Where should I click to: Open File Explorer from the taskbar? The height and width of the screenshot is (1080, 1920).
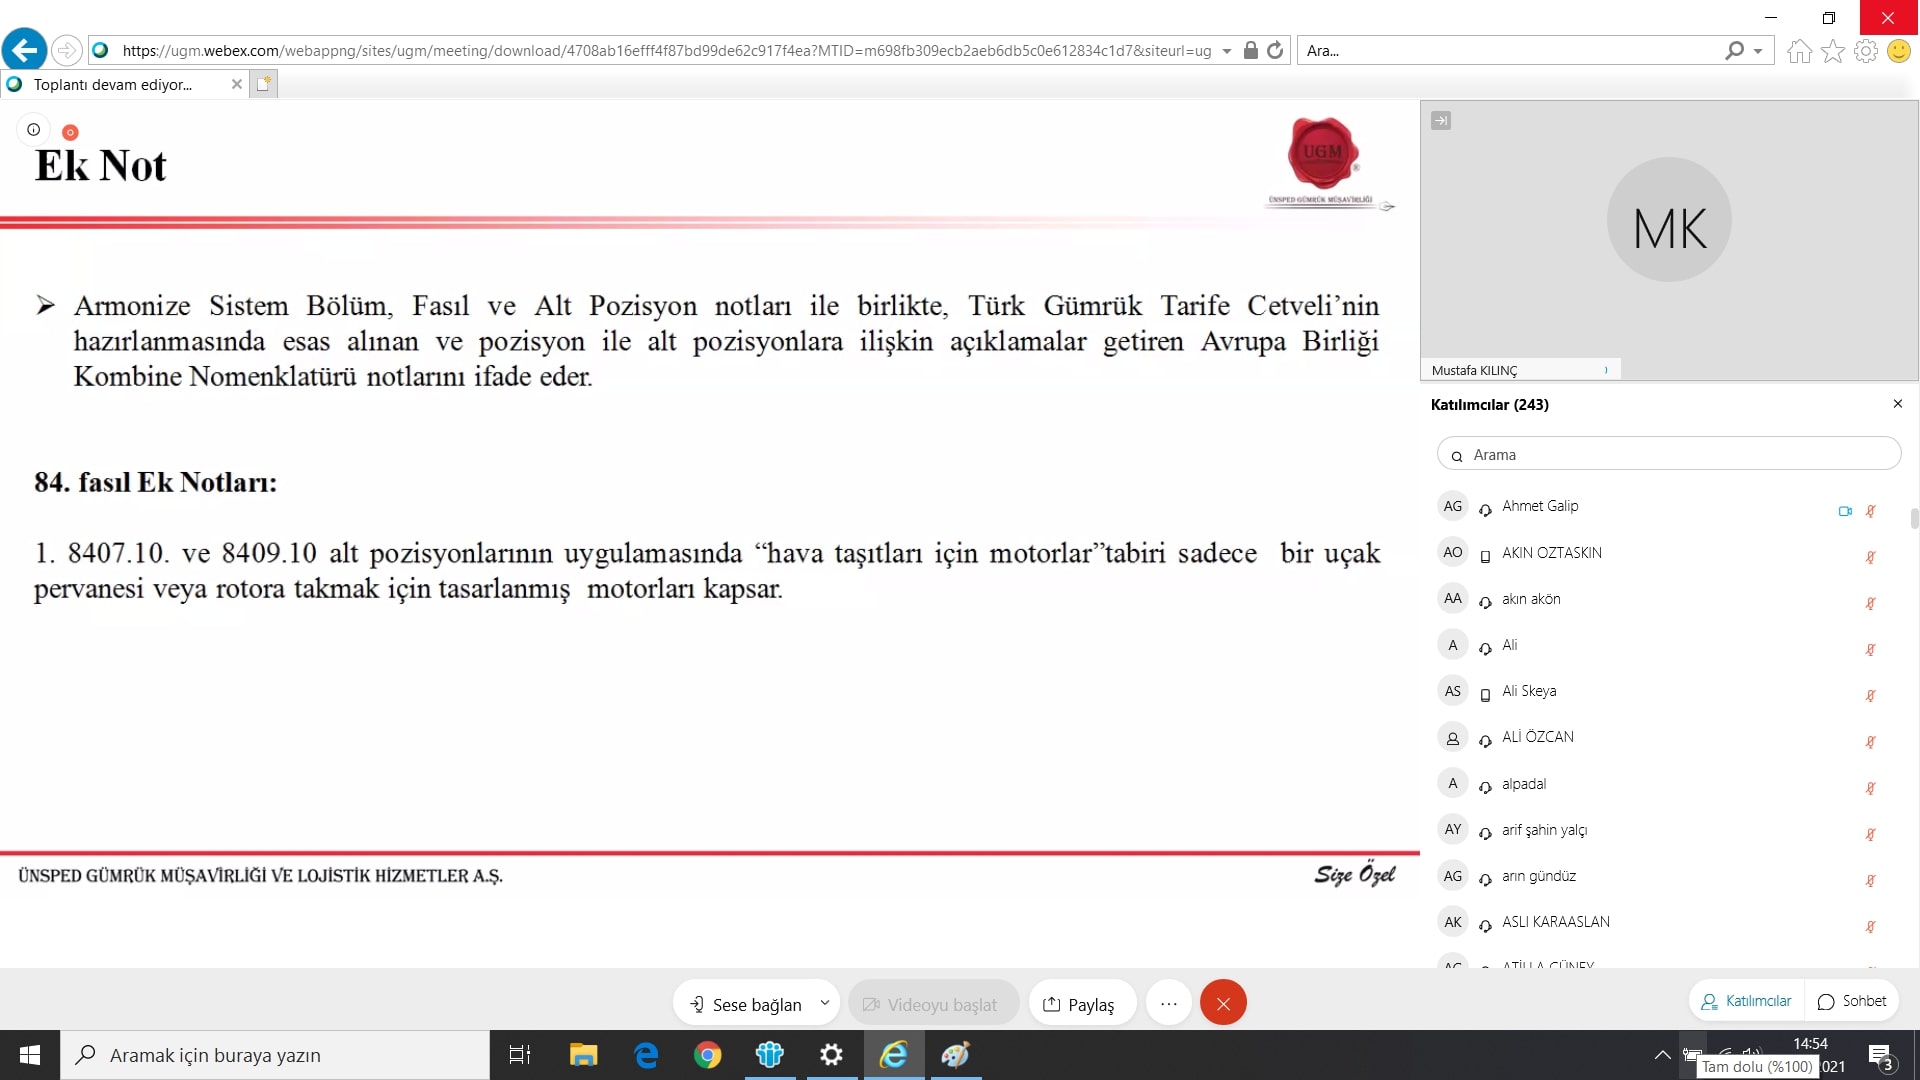(583, 1055)
